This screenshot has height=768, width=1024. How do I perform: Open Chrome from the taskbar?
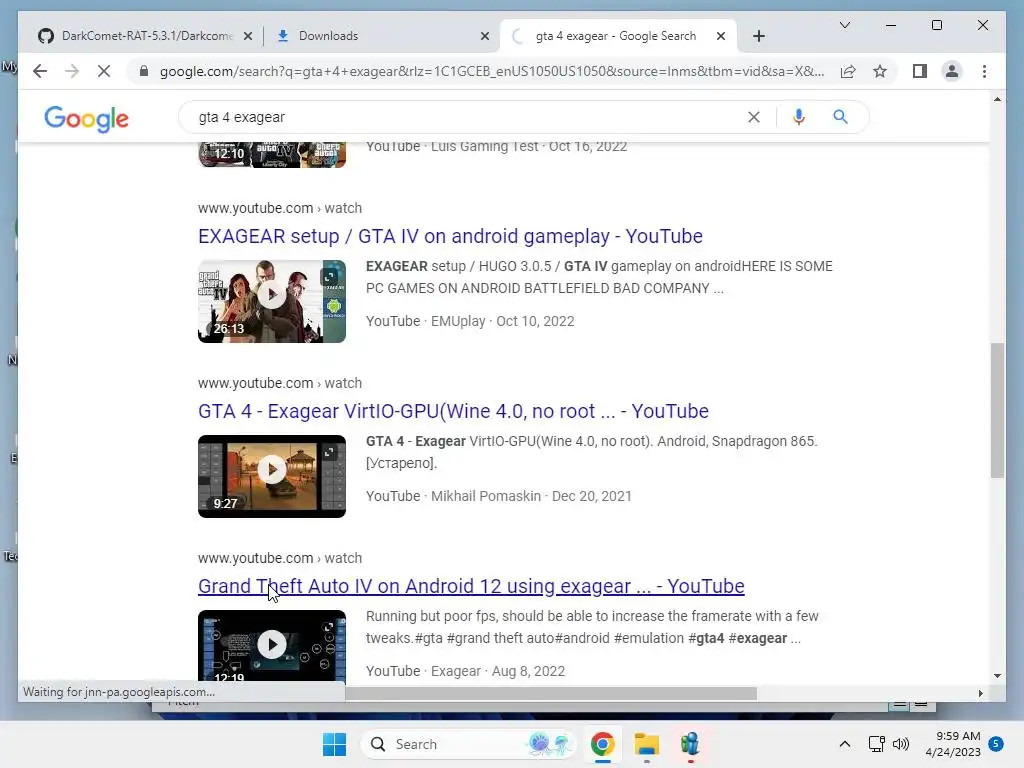coord(602,744)
